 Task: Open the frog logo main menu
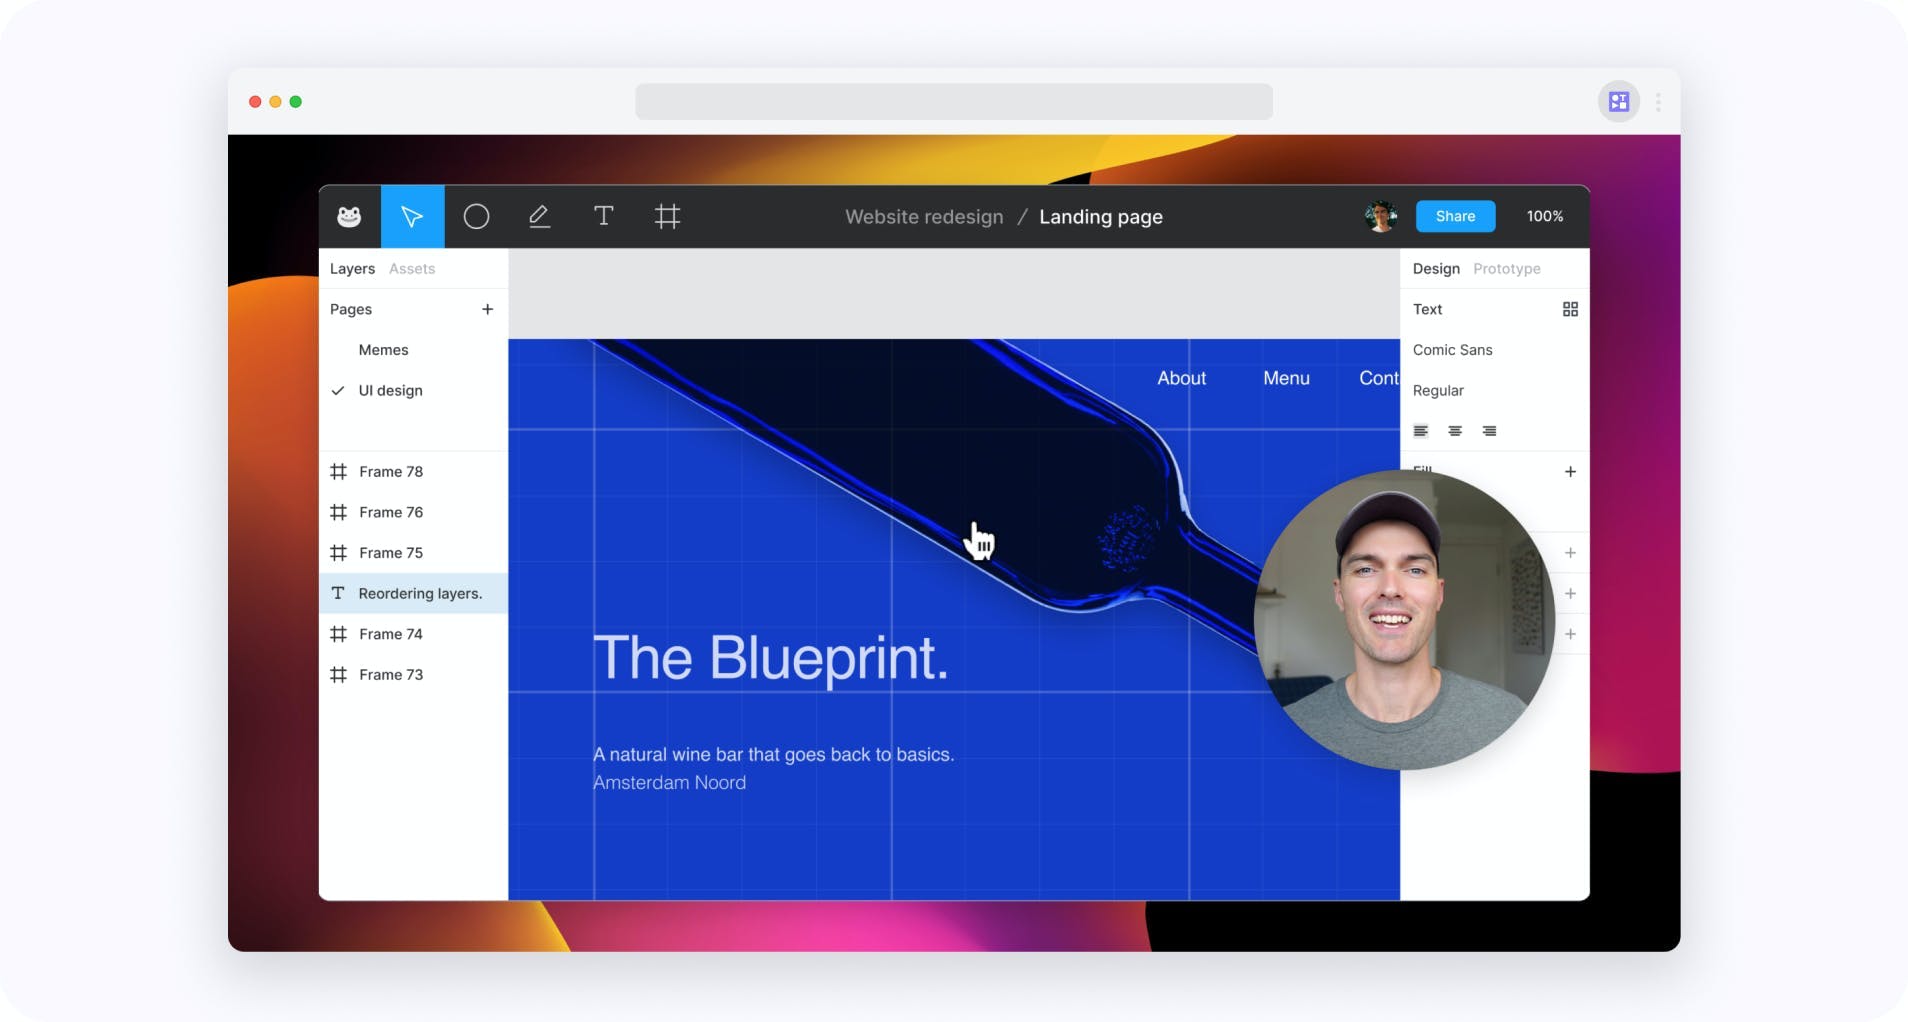(349, 216)
